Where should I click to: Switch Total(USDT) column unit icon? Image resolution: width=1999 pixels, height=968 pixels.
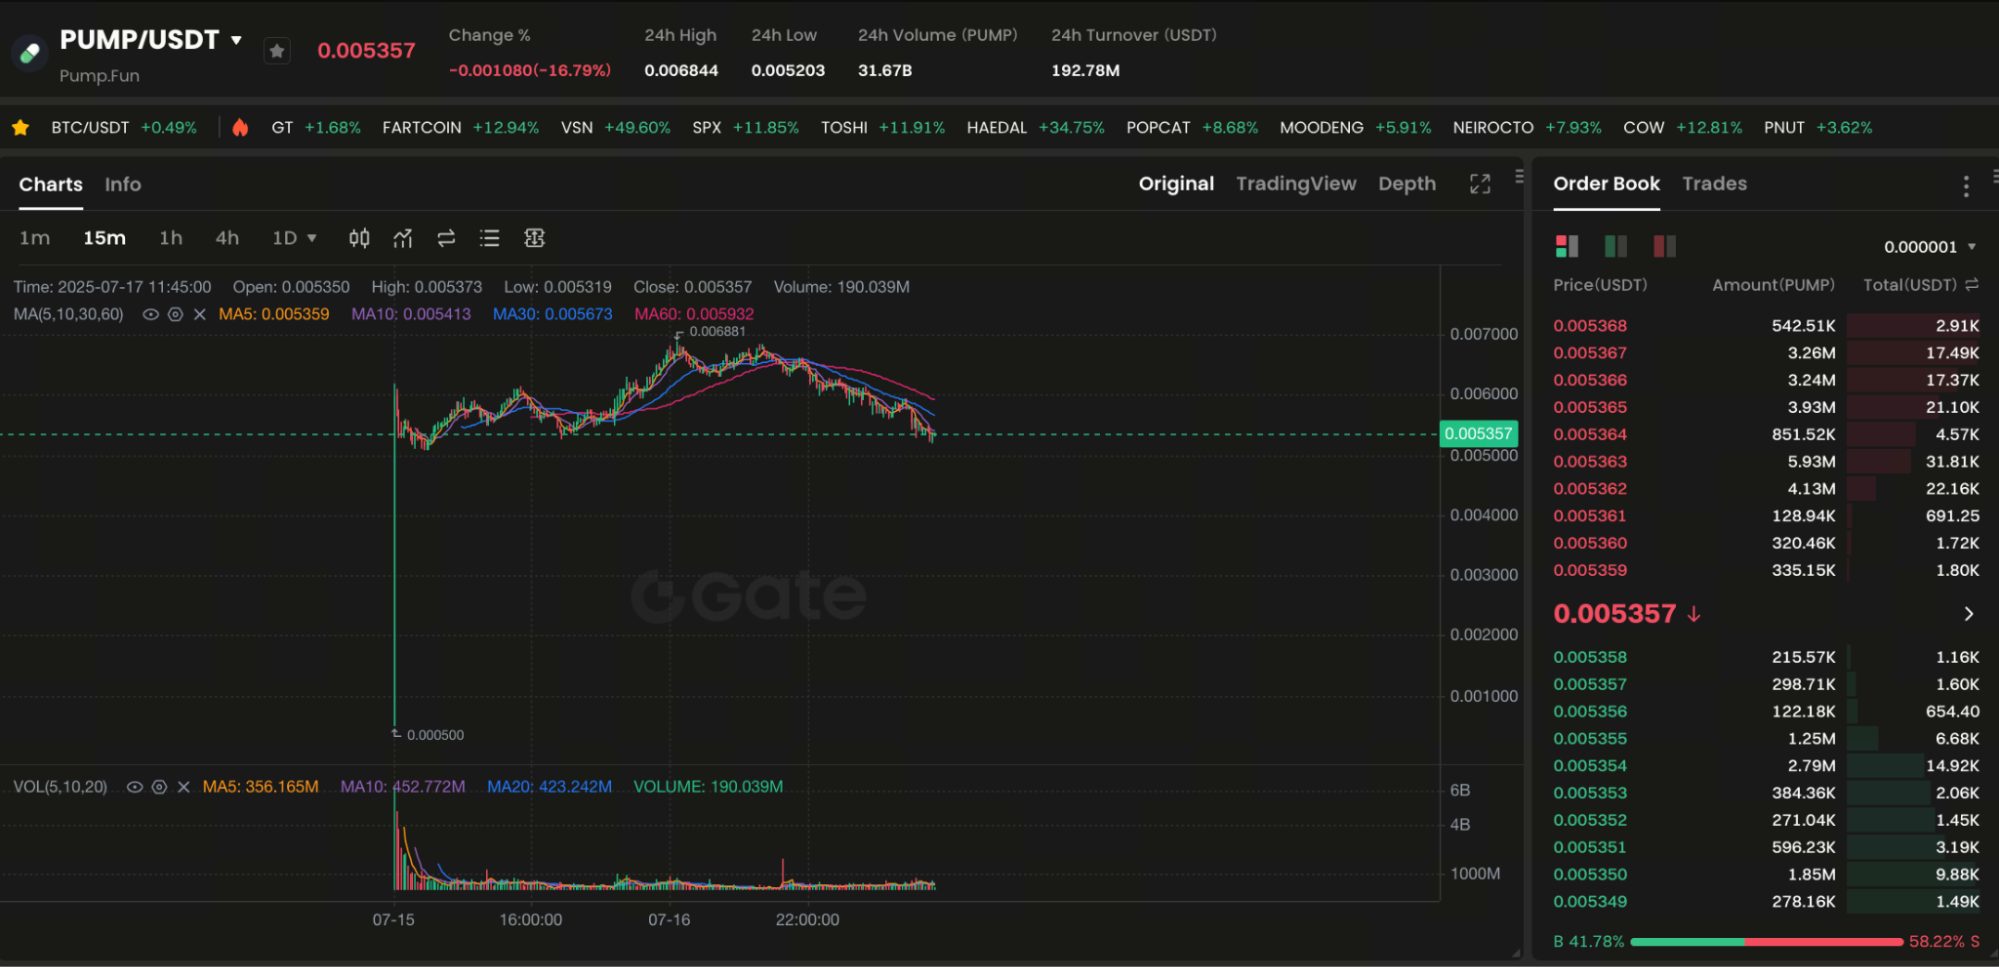click(1972, 285)
